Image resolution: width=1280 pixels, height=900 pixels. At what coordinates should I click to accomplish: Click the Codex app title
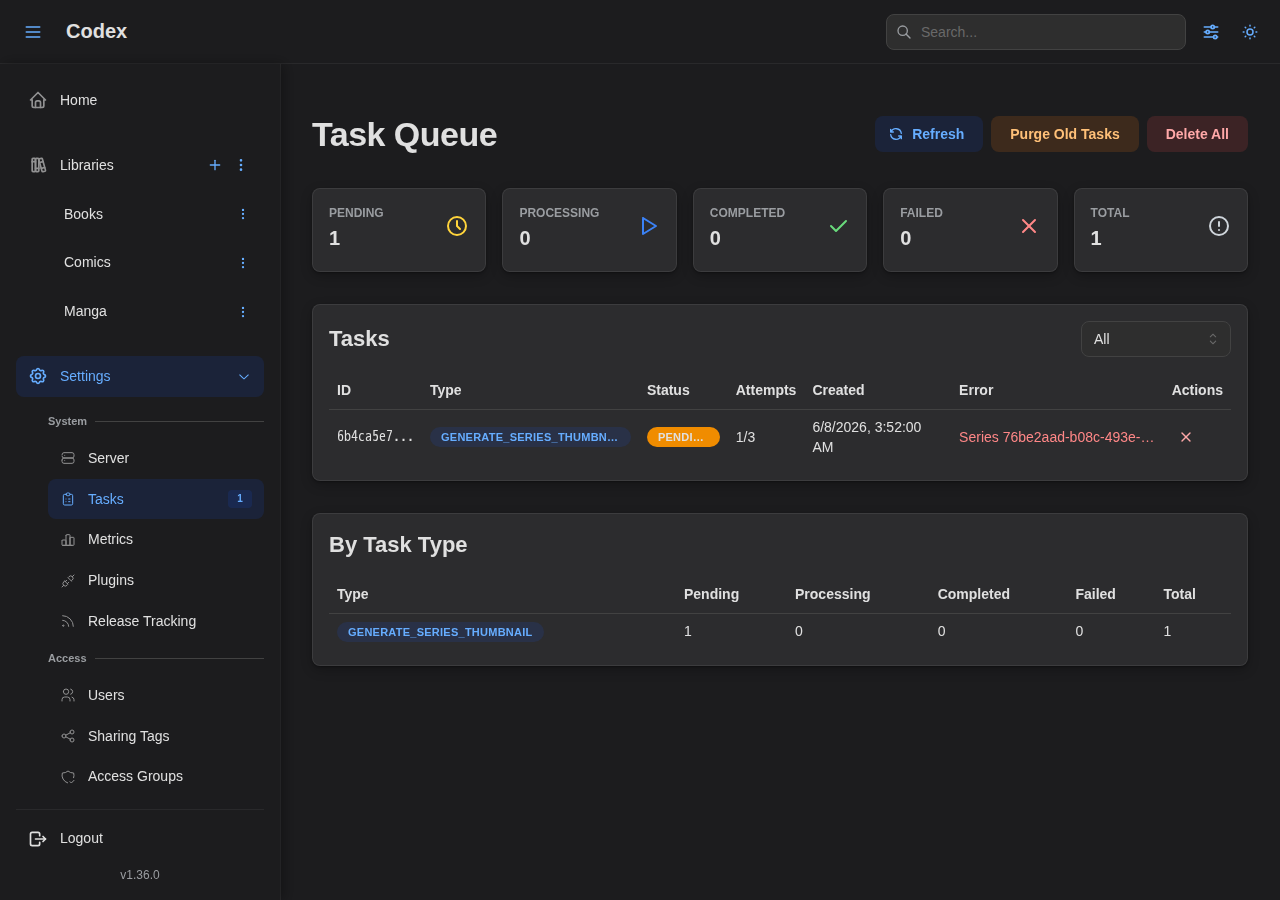point(96,31)
